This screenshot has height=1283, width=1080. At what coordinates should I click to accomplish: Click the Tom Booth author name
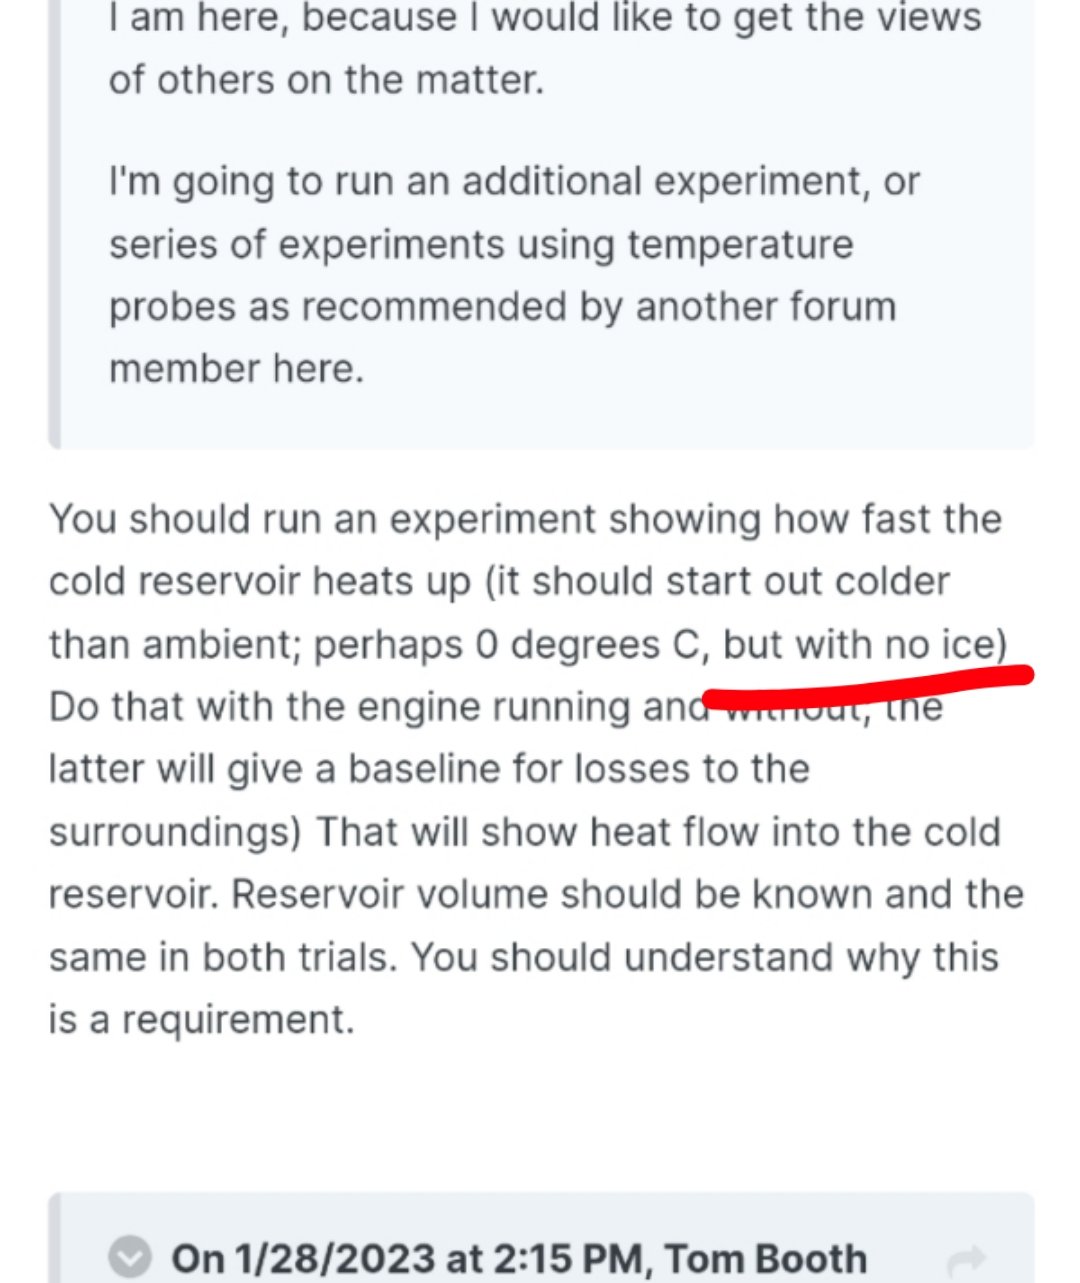pos(765,1258)
